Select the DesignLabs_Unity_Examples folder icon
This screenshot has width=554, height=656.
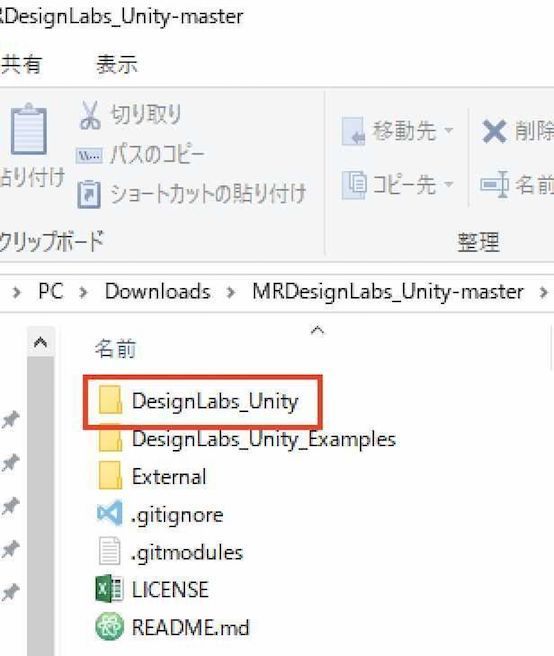110,439
